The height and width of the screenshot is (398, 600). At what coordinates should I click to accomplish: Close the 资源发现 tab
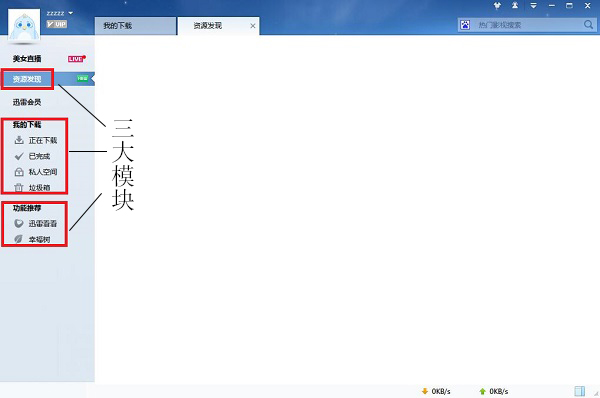pos(253,26)
